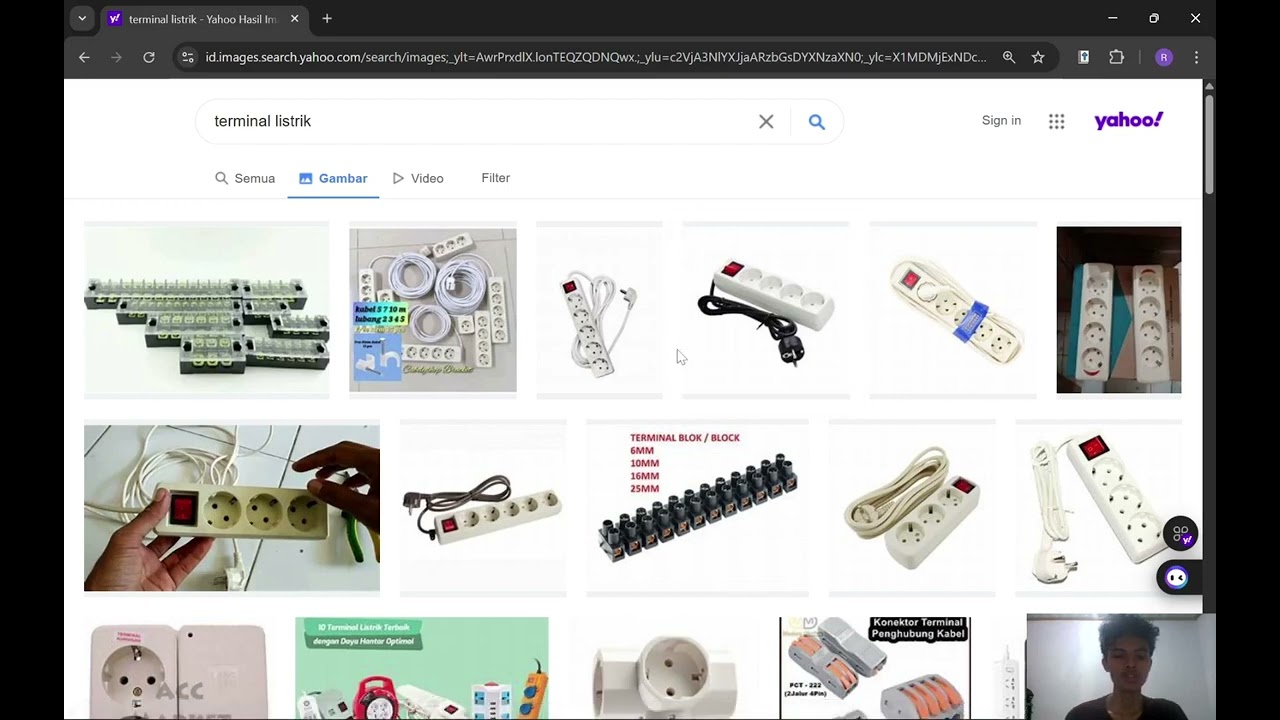This screenshot has width=1280, height=720.
Task: Click the Sign in link
Action: [1001, 120]
